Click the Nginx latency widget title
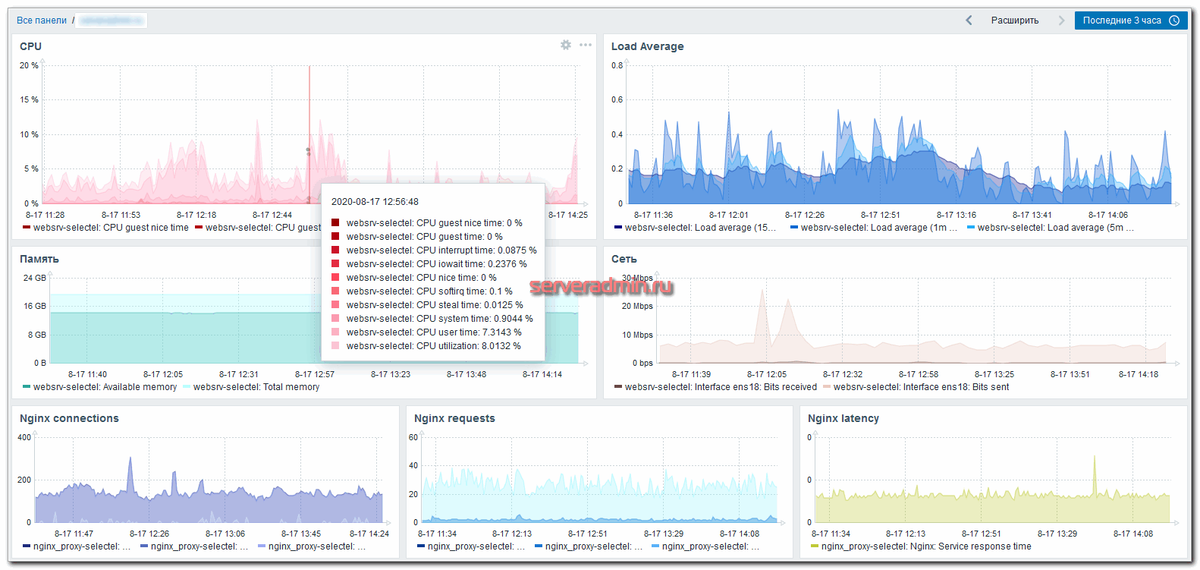The image size is (1200, 570). coord(843,418)
